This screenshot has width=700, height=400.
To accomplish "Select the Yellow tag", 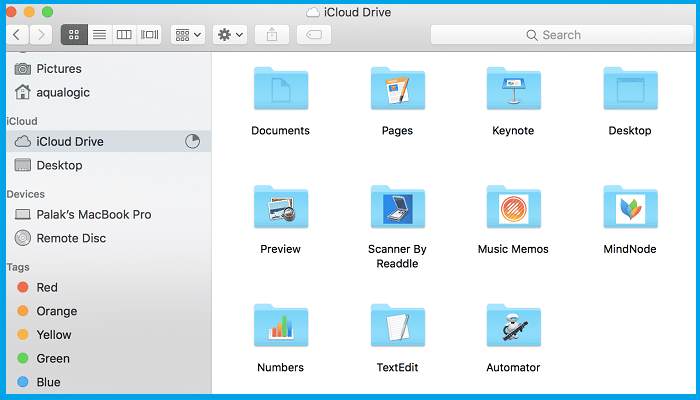I will tap(108, 334).
